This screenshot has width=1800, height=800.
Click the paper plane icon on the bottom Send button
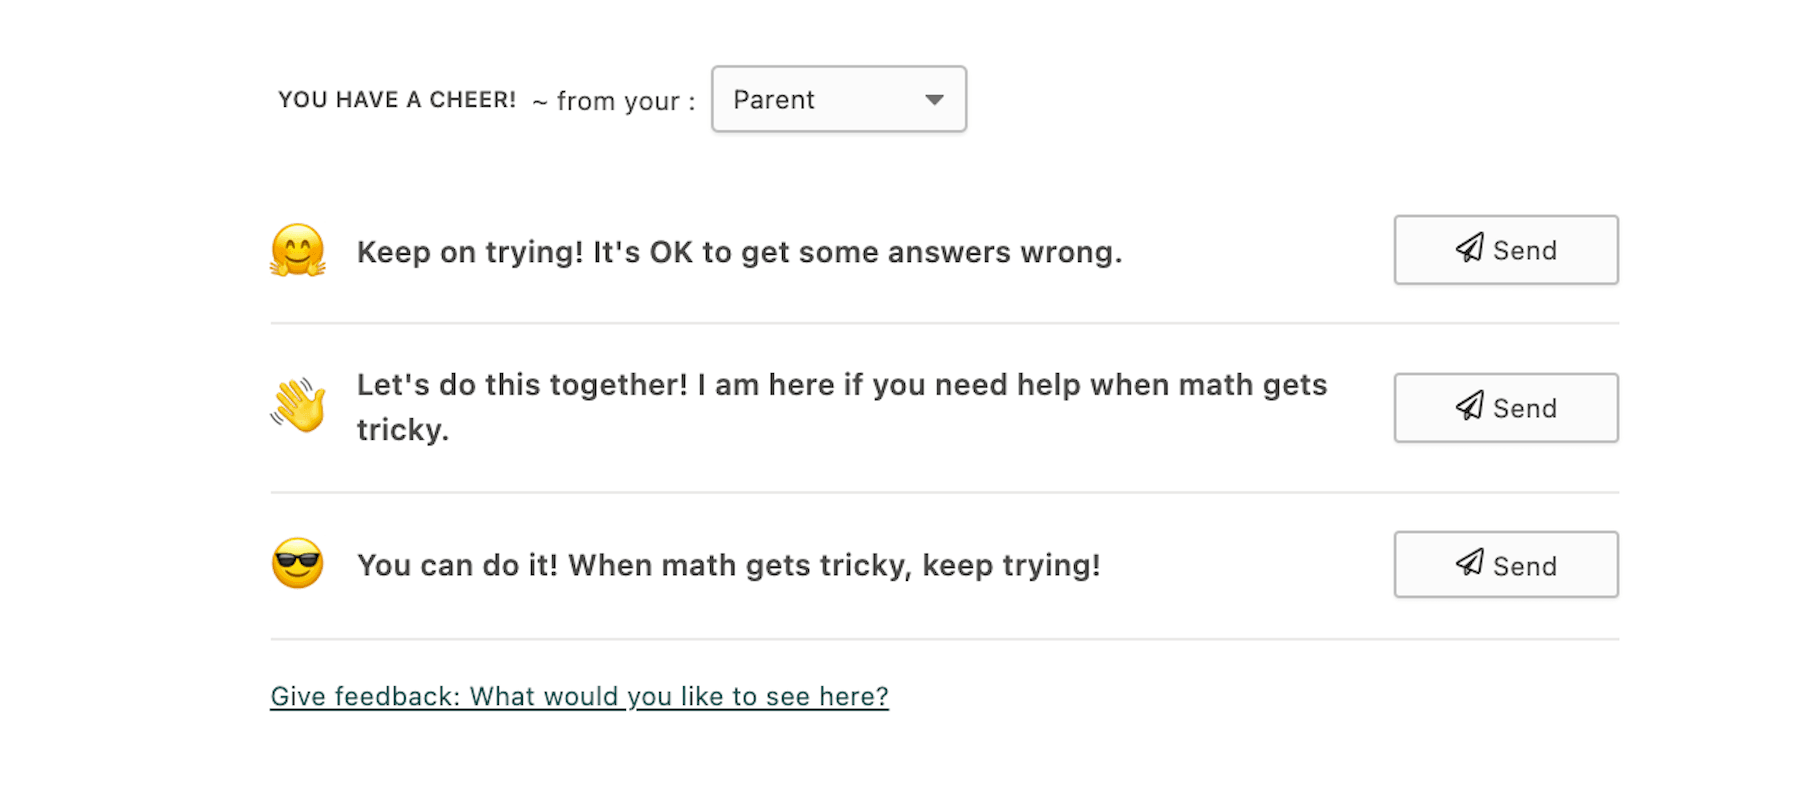point(1468,563)
